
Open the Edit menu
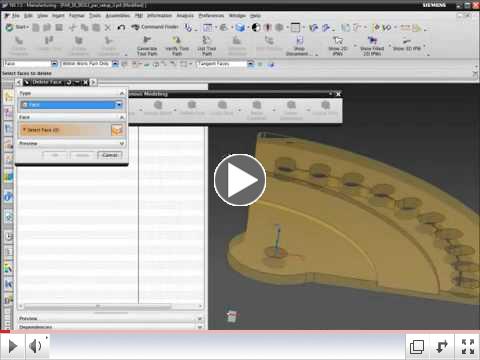point(28,16)
